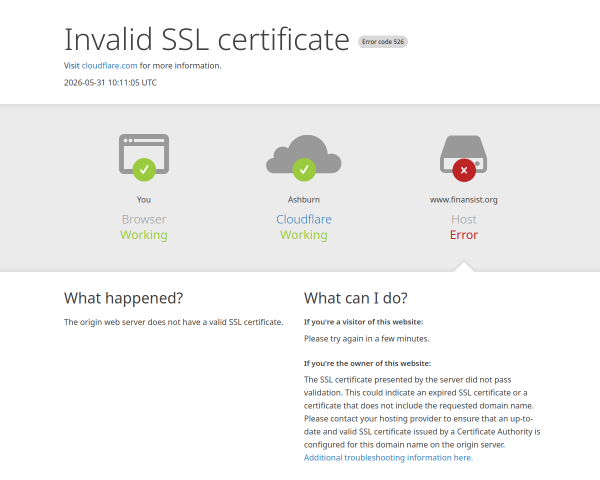Click the Error code 526 badge
Image resolution: width=600 pixels, height=480 pixels.
(383, 42)
